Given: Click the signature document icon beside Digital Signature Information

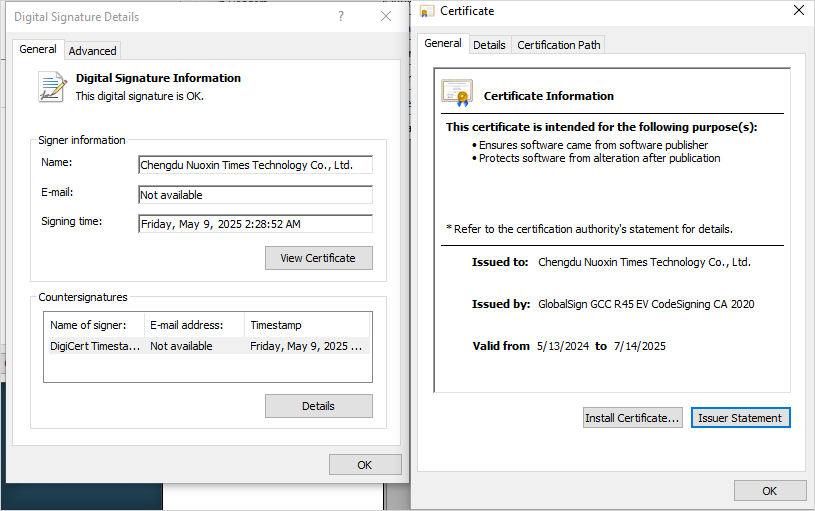Looking at the screenshot, I should tap(52, 86).
